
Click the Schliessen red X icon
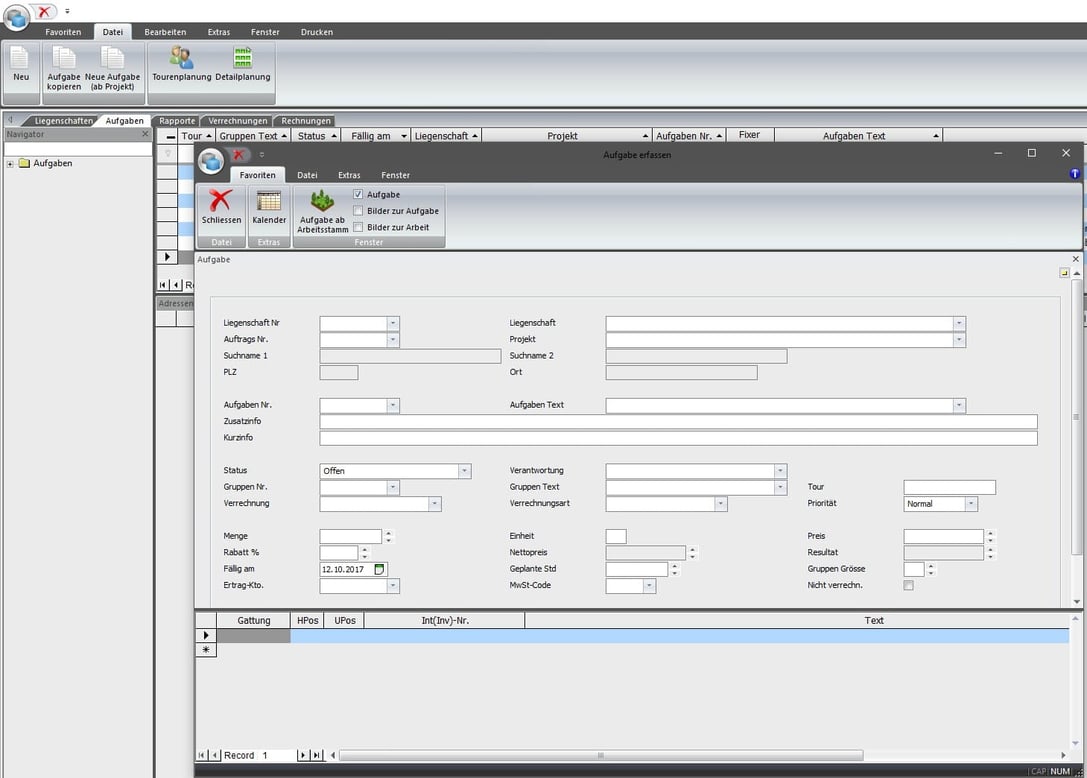[221, 201]
